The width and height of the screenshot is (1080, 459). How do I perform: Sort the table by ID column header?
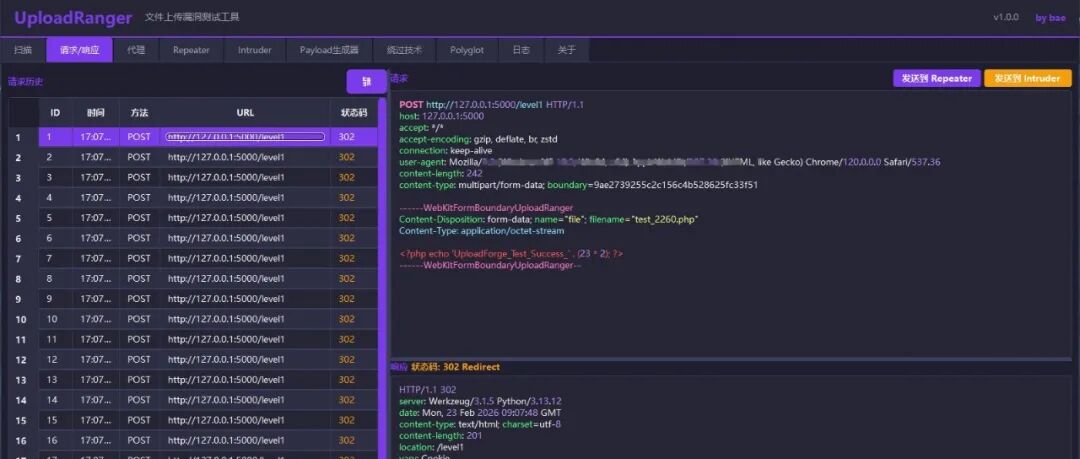55,112
